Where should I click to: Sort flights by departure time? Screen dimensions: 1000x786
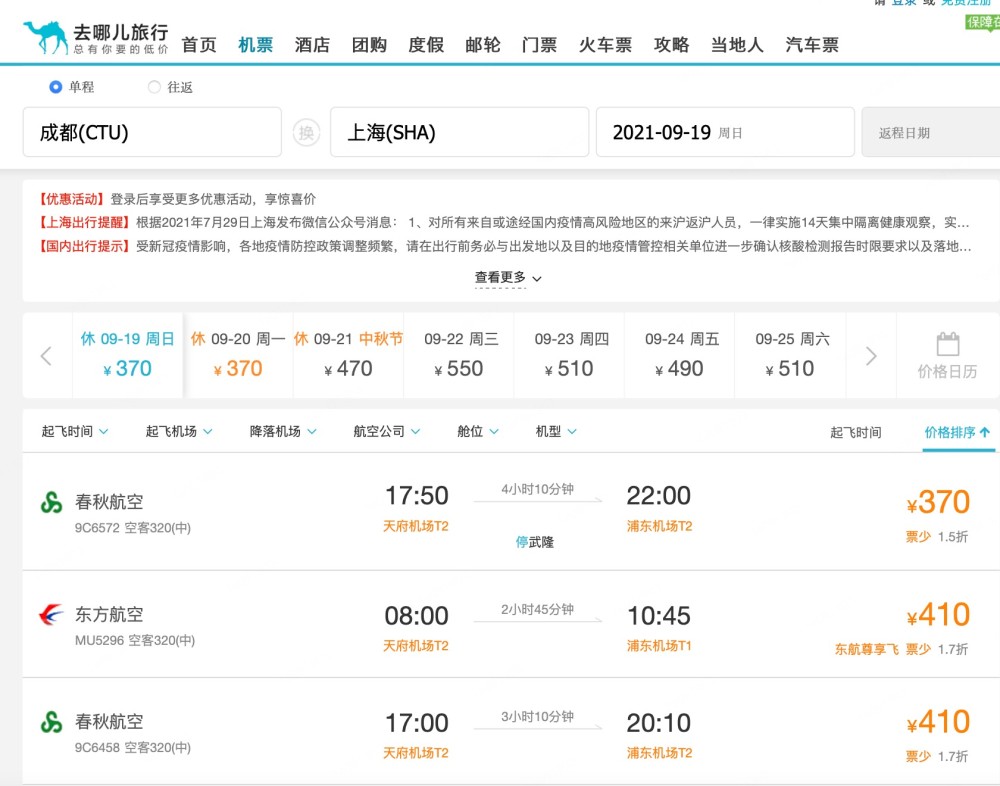[x=855, y=433]
